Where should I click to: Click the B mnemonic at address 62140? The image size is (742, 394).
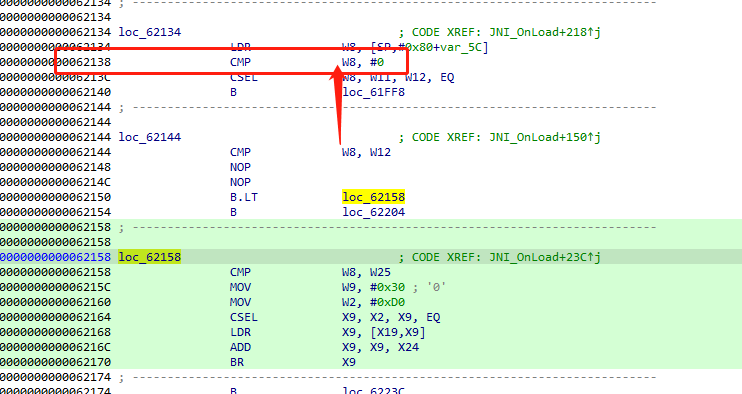coord(233,92)
